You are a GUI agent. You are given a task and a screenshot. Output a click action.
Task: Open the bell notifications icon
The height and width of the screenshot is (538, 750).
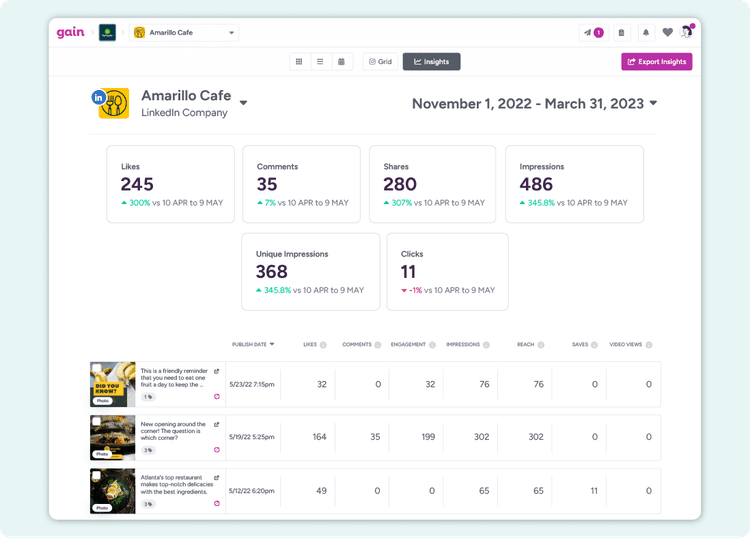coord(646,33)
